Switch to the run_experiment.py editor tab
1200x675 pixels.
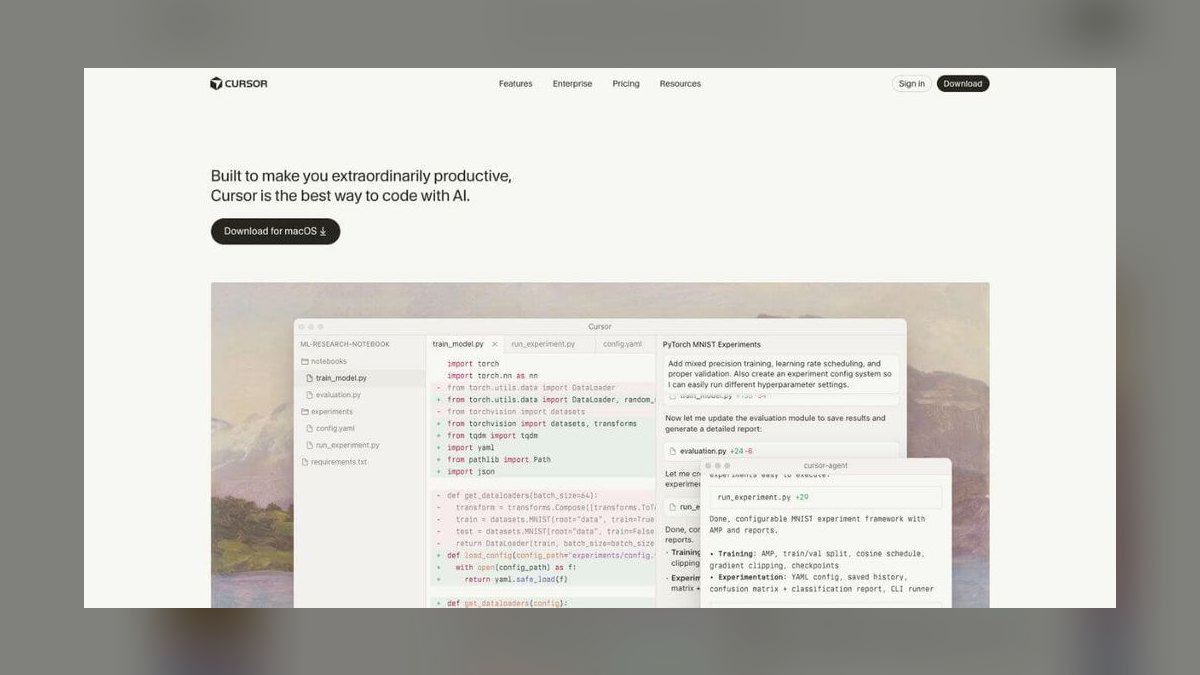[x=543, y=344]
